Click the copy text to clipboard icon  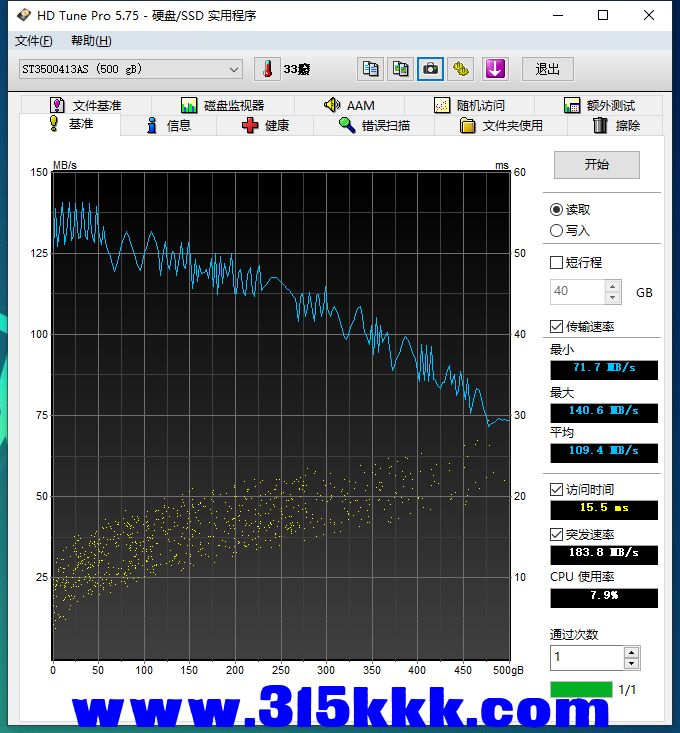tap(370, 69)
